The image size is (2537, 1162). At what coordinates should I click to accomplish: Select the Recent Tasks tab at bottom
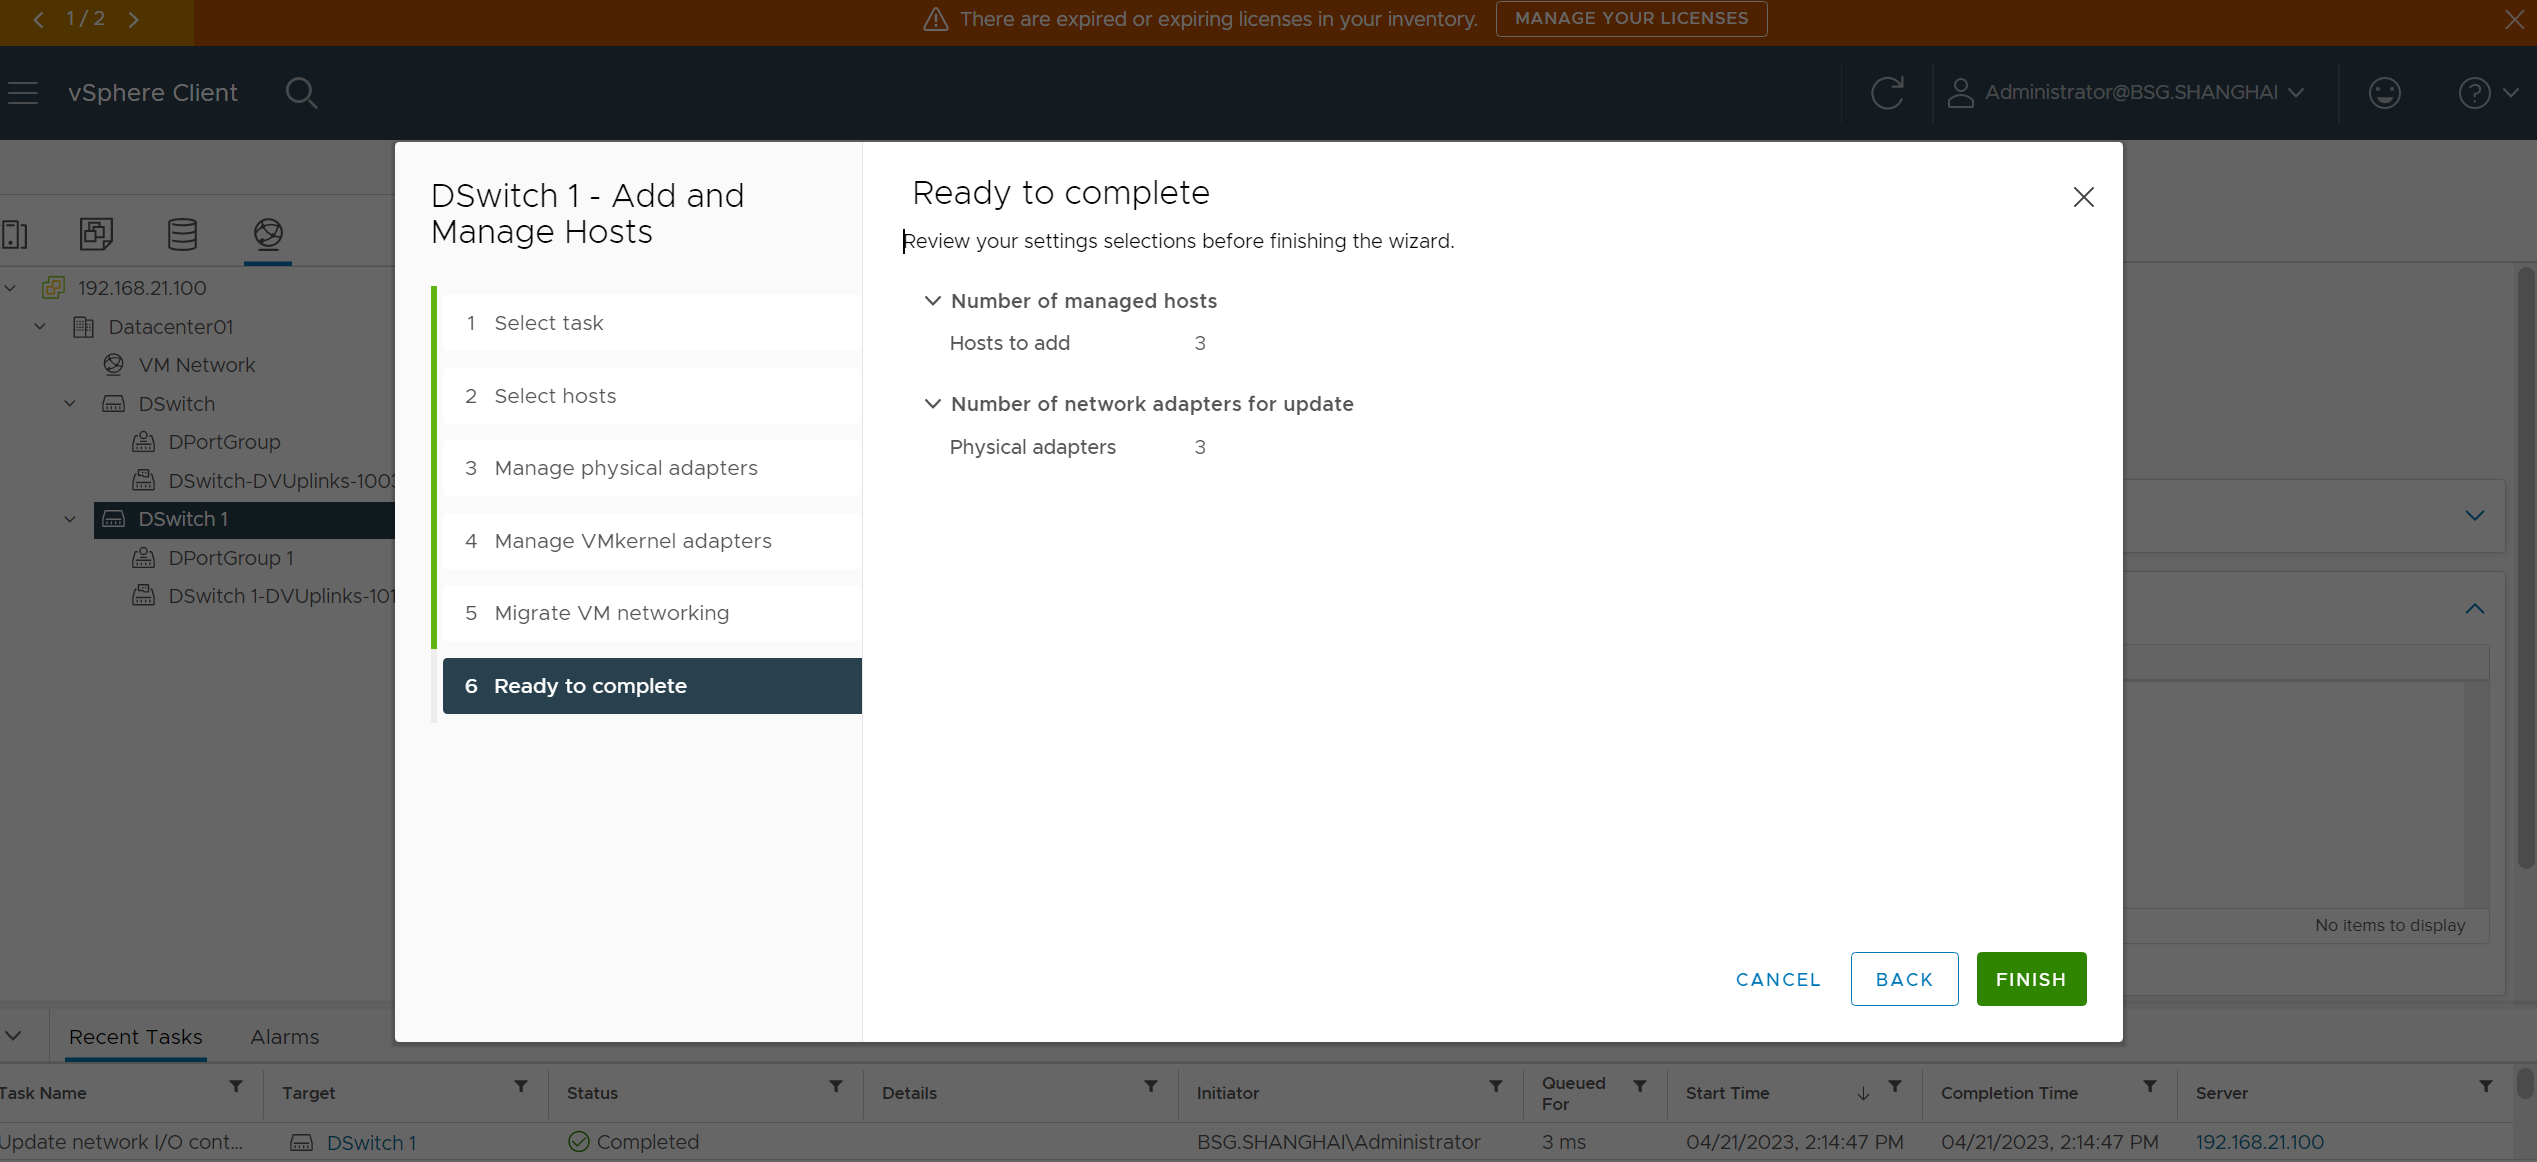click(x=134, y=1036)
